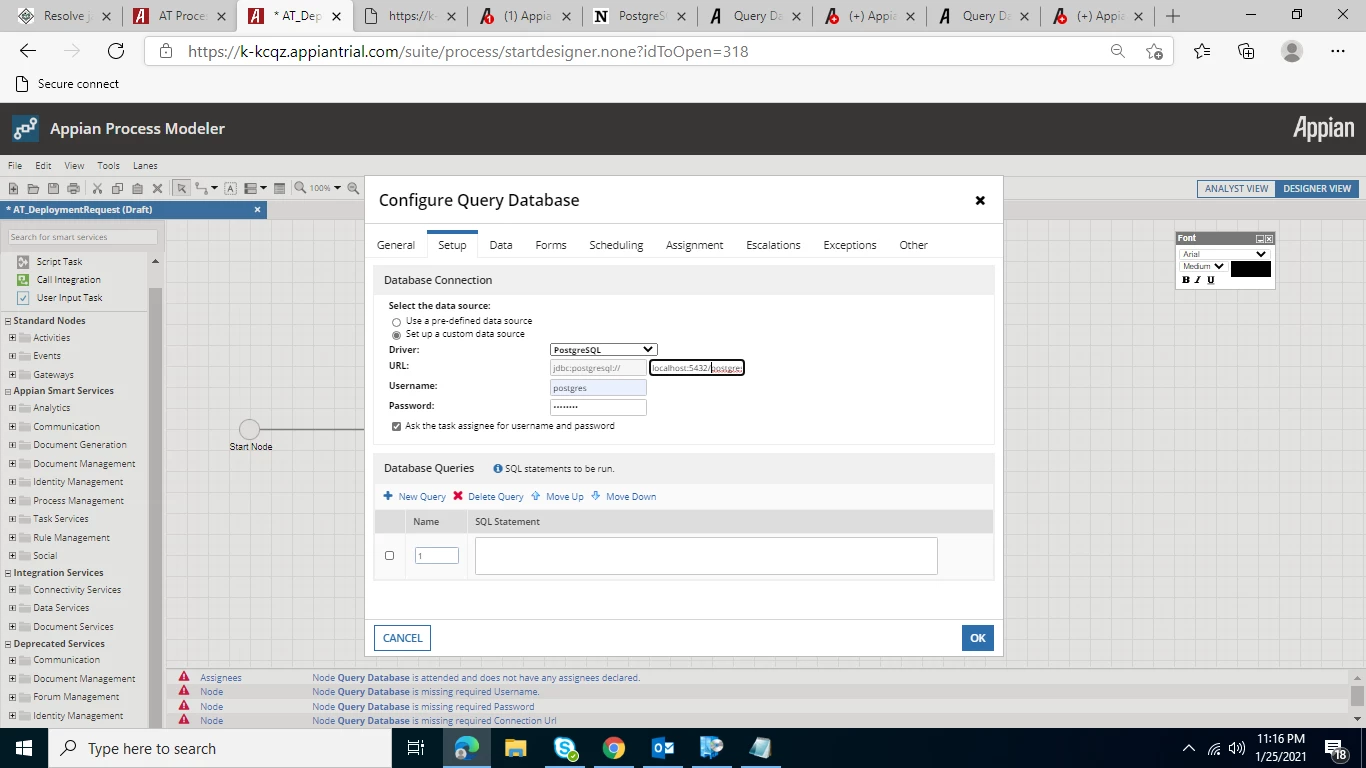This screenshot has width=1366, height=768.
Task: Click the URL host and database field
Action: click(697, 368)
